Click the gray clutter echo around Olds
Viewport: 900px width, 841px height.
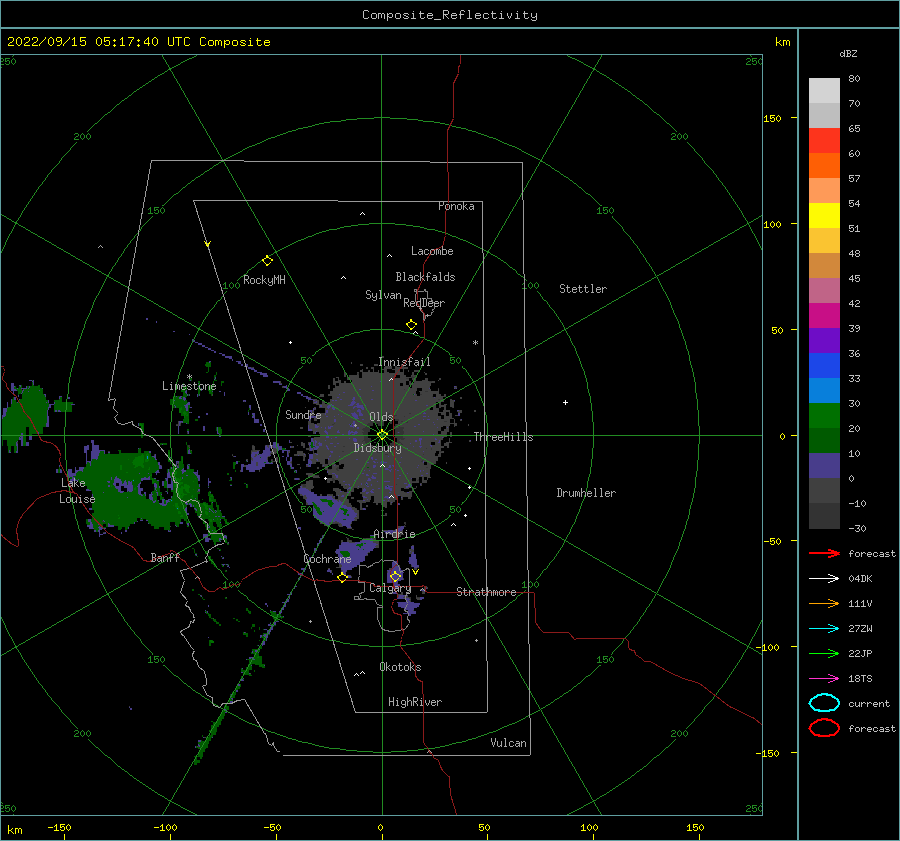coord(382,433)
